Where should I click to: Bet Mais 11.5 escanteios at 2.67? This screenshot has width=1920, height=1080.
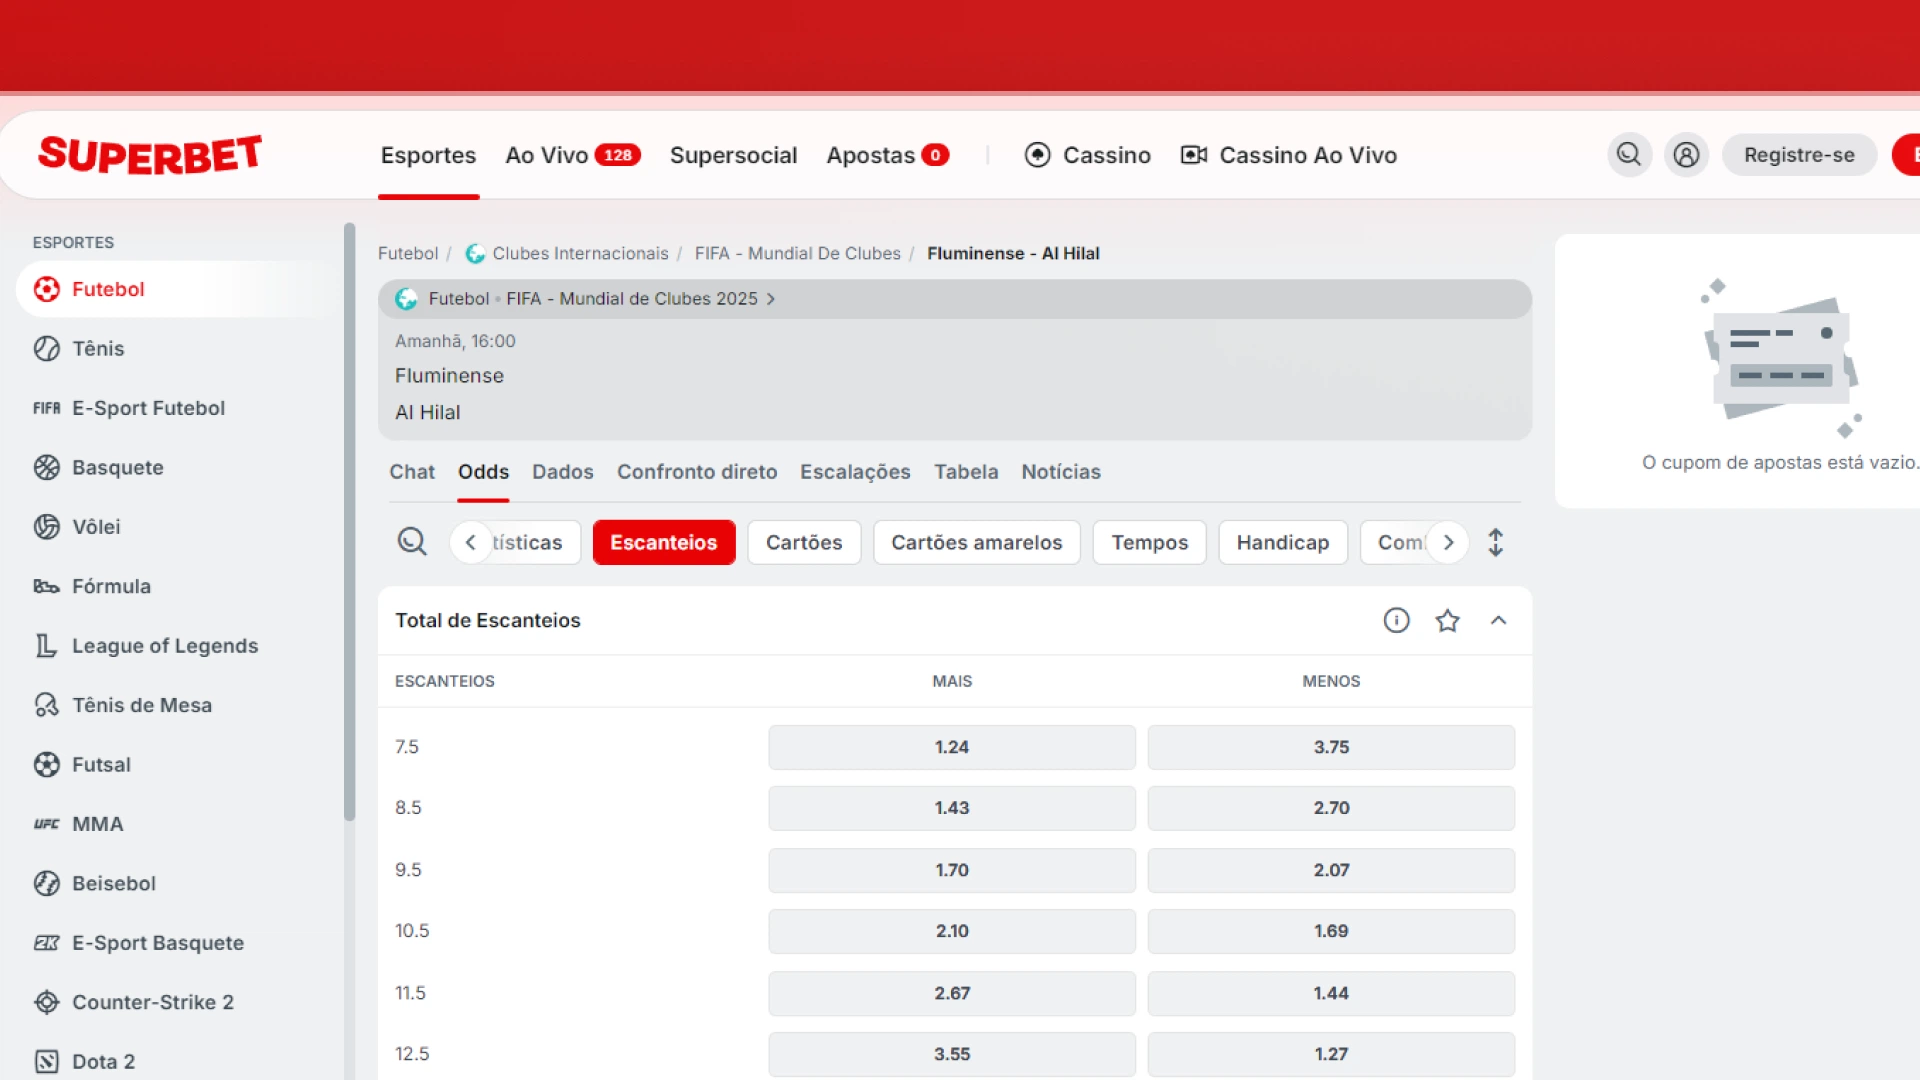click(x=952, y=993)
